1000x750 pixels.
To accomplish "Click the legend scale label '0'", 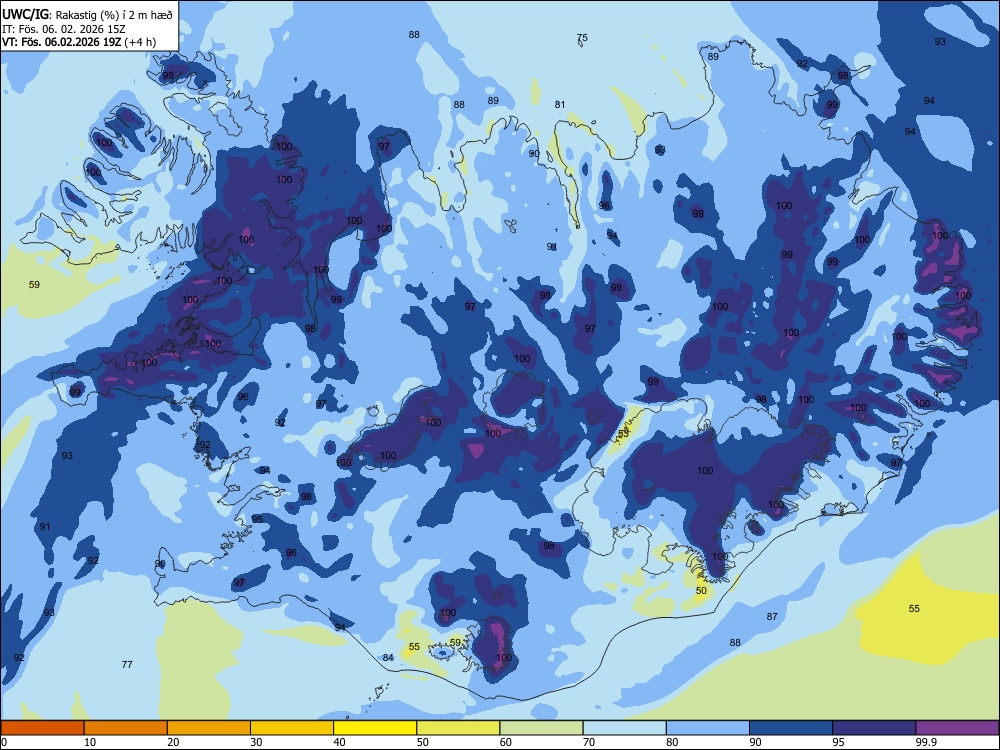I will [x=4, y=742].
